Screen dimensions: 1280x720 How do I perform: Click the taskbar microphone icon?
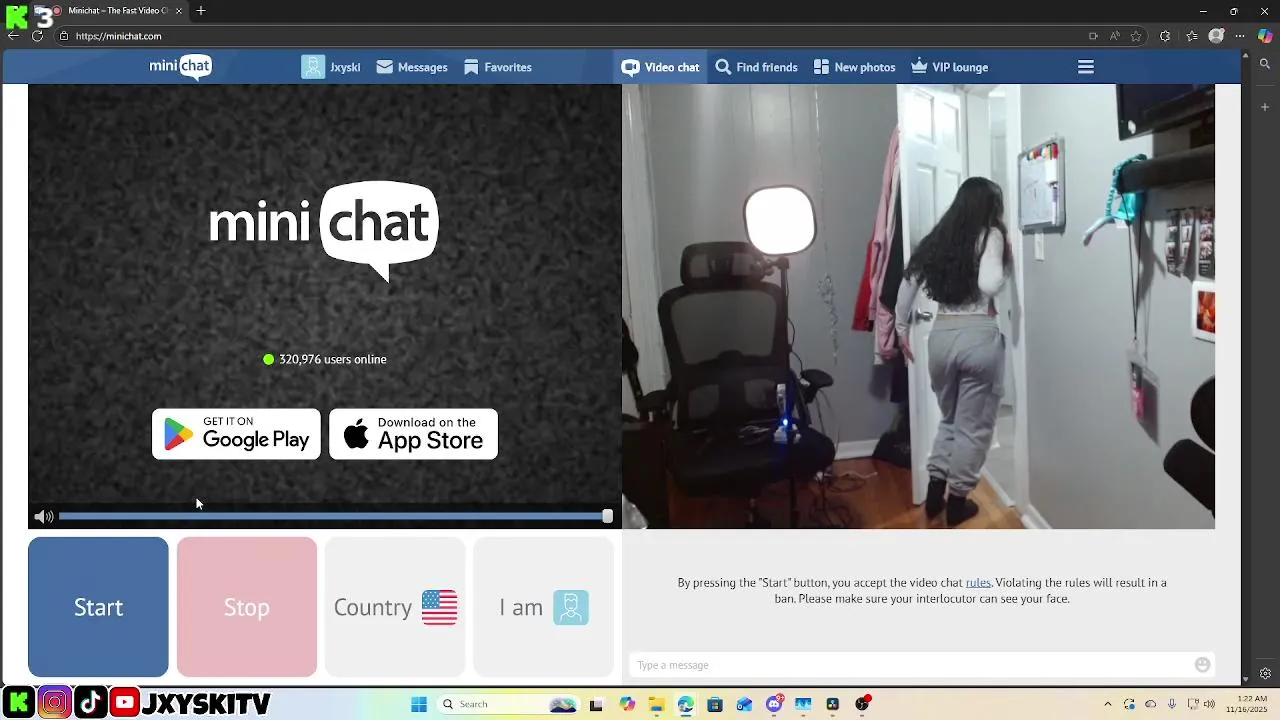1172,704
